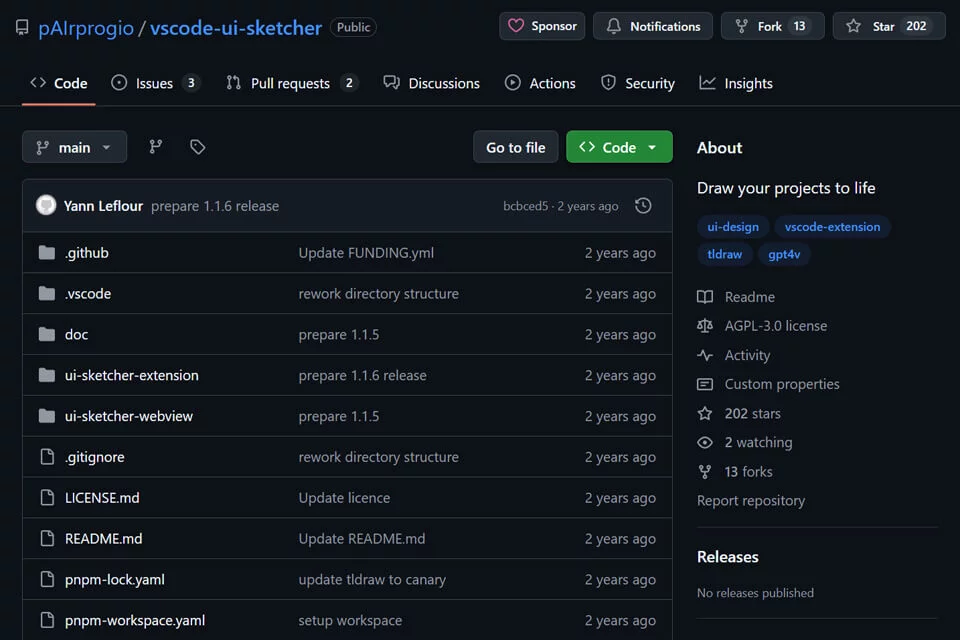Screen dimensions: 960x640
Task: Open the ui-sketcher-extension folder
Action: click(132, 375)
